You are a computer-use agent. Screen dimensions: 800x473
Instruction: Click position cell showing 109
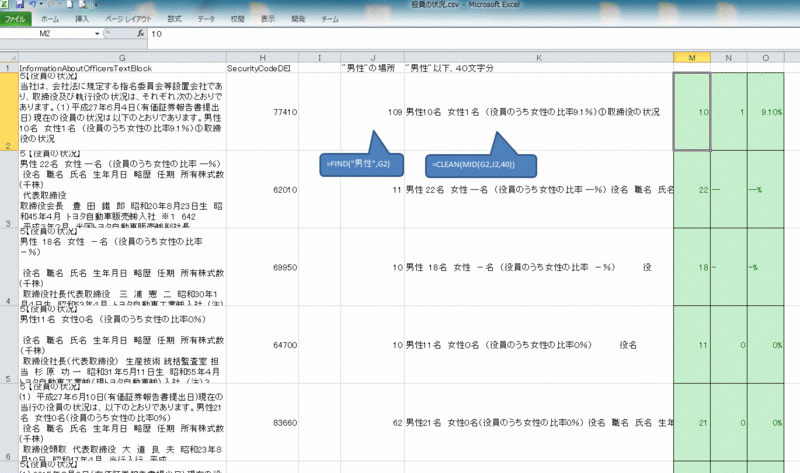pos(372,112)
